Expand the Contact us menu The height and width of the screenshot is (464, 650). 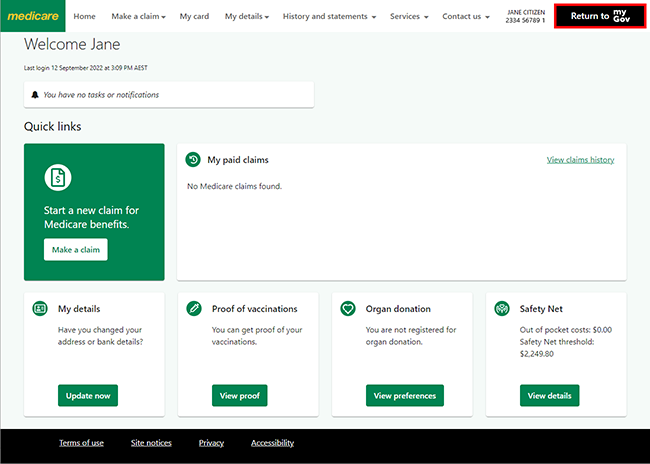[x=466, y=17]
